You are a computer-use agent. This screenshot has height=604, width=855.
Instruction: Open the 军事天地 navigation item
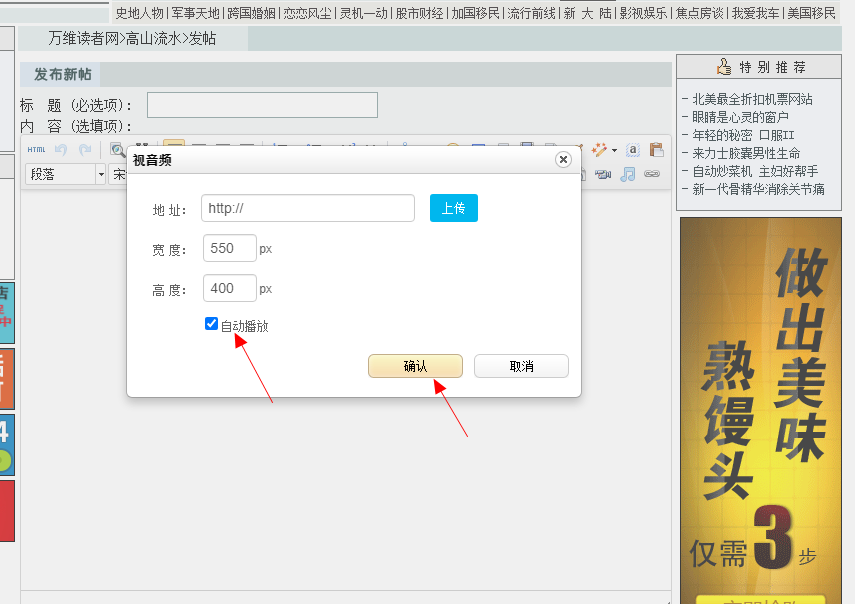195,13
